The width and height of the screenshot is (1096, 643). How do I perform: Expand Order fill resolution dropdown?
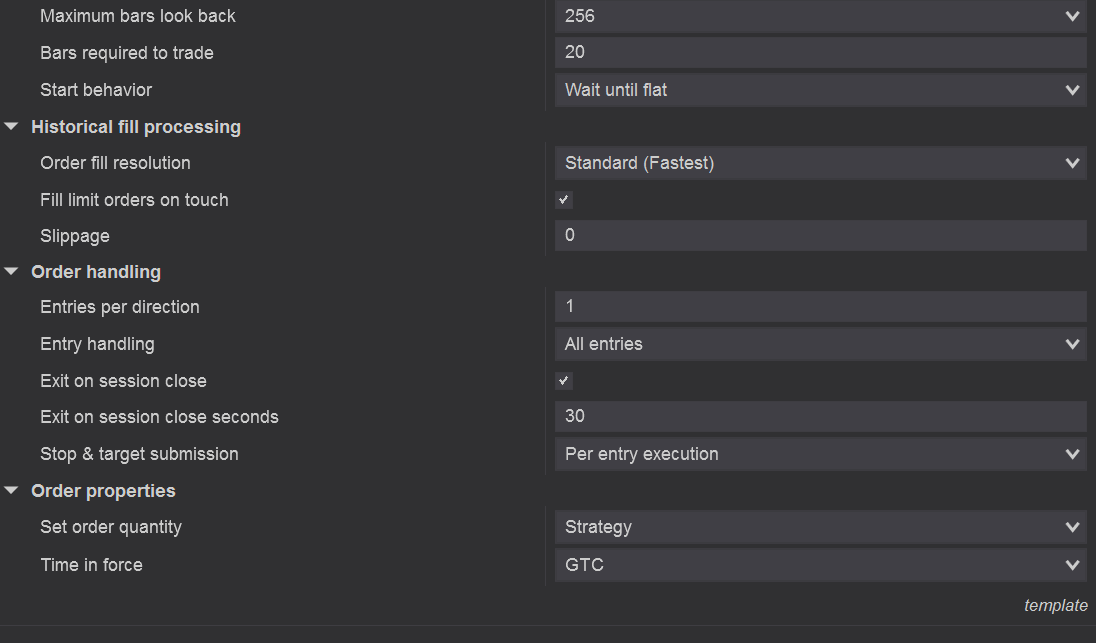(820, 163)
